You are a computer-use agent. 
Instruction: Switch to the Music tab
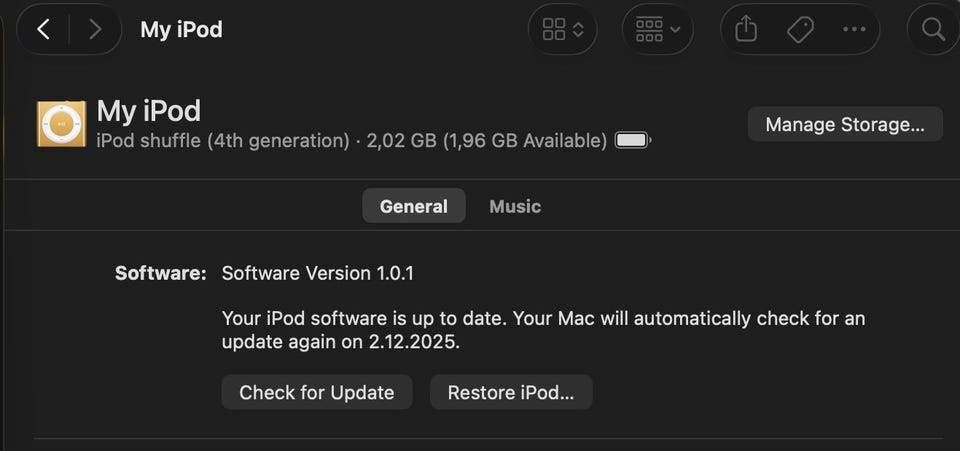coord(515,206)
